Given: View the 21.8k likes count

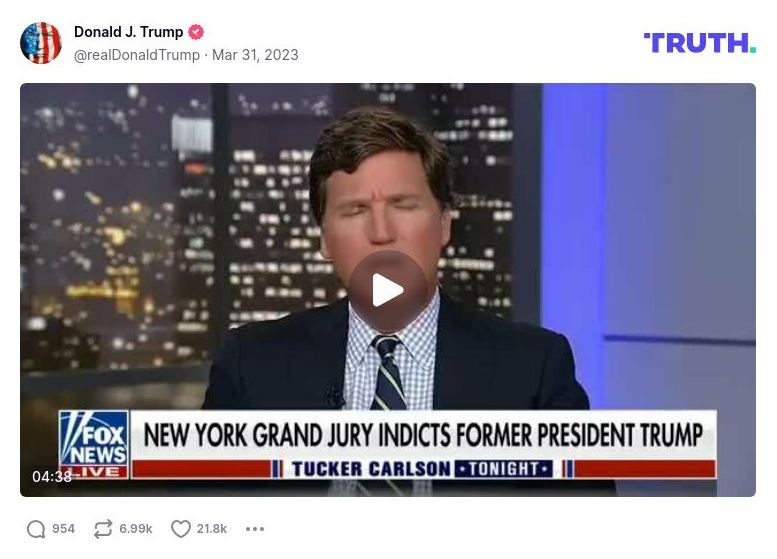Looking at the screenshot, I should (x=212, y=529).
